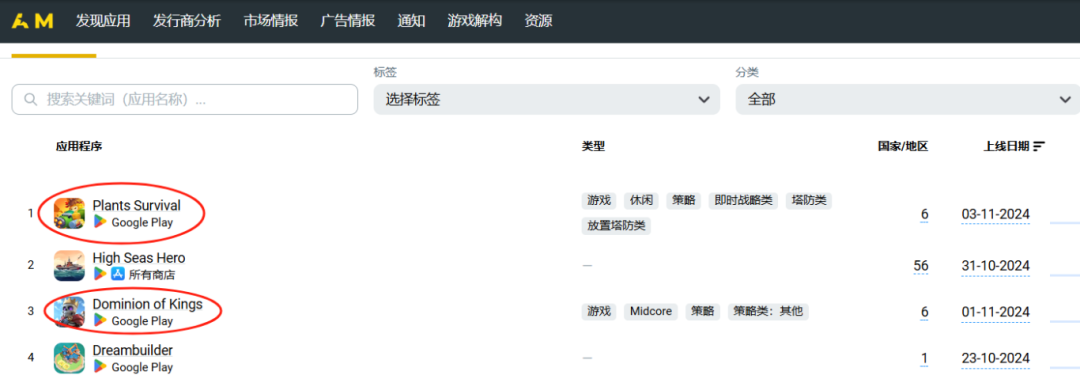Click release date 31-10-2024

pyautogui.click(x=996, y=266)
